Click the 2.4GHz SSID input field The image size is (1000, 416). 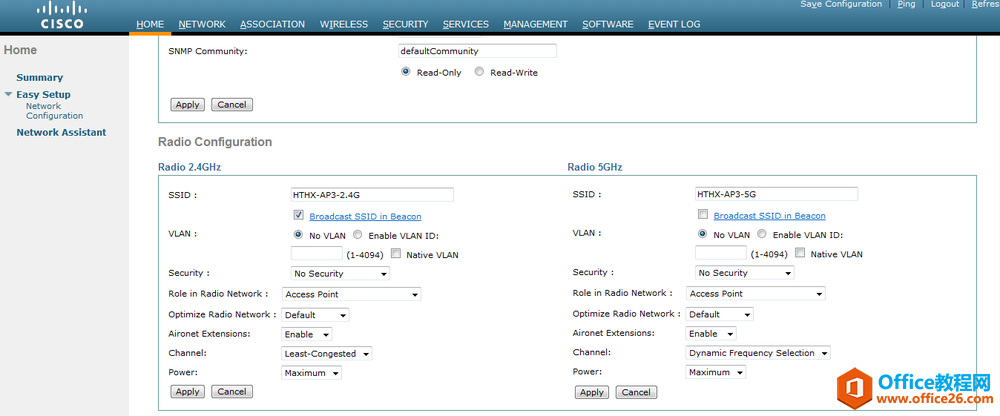click(372, 195)
